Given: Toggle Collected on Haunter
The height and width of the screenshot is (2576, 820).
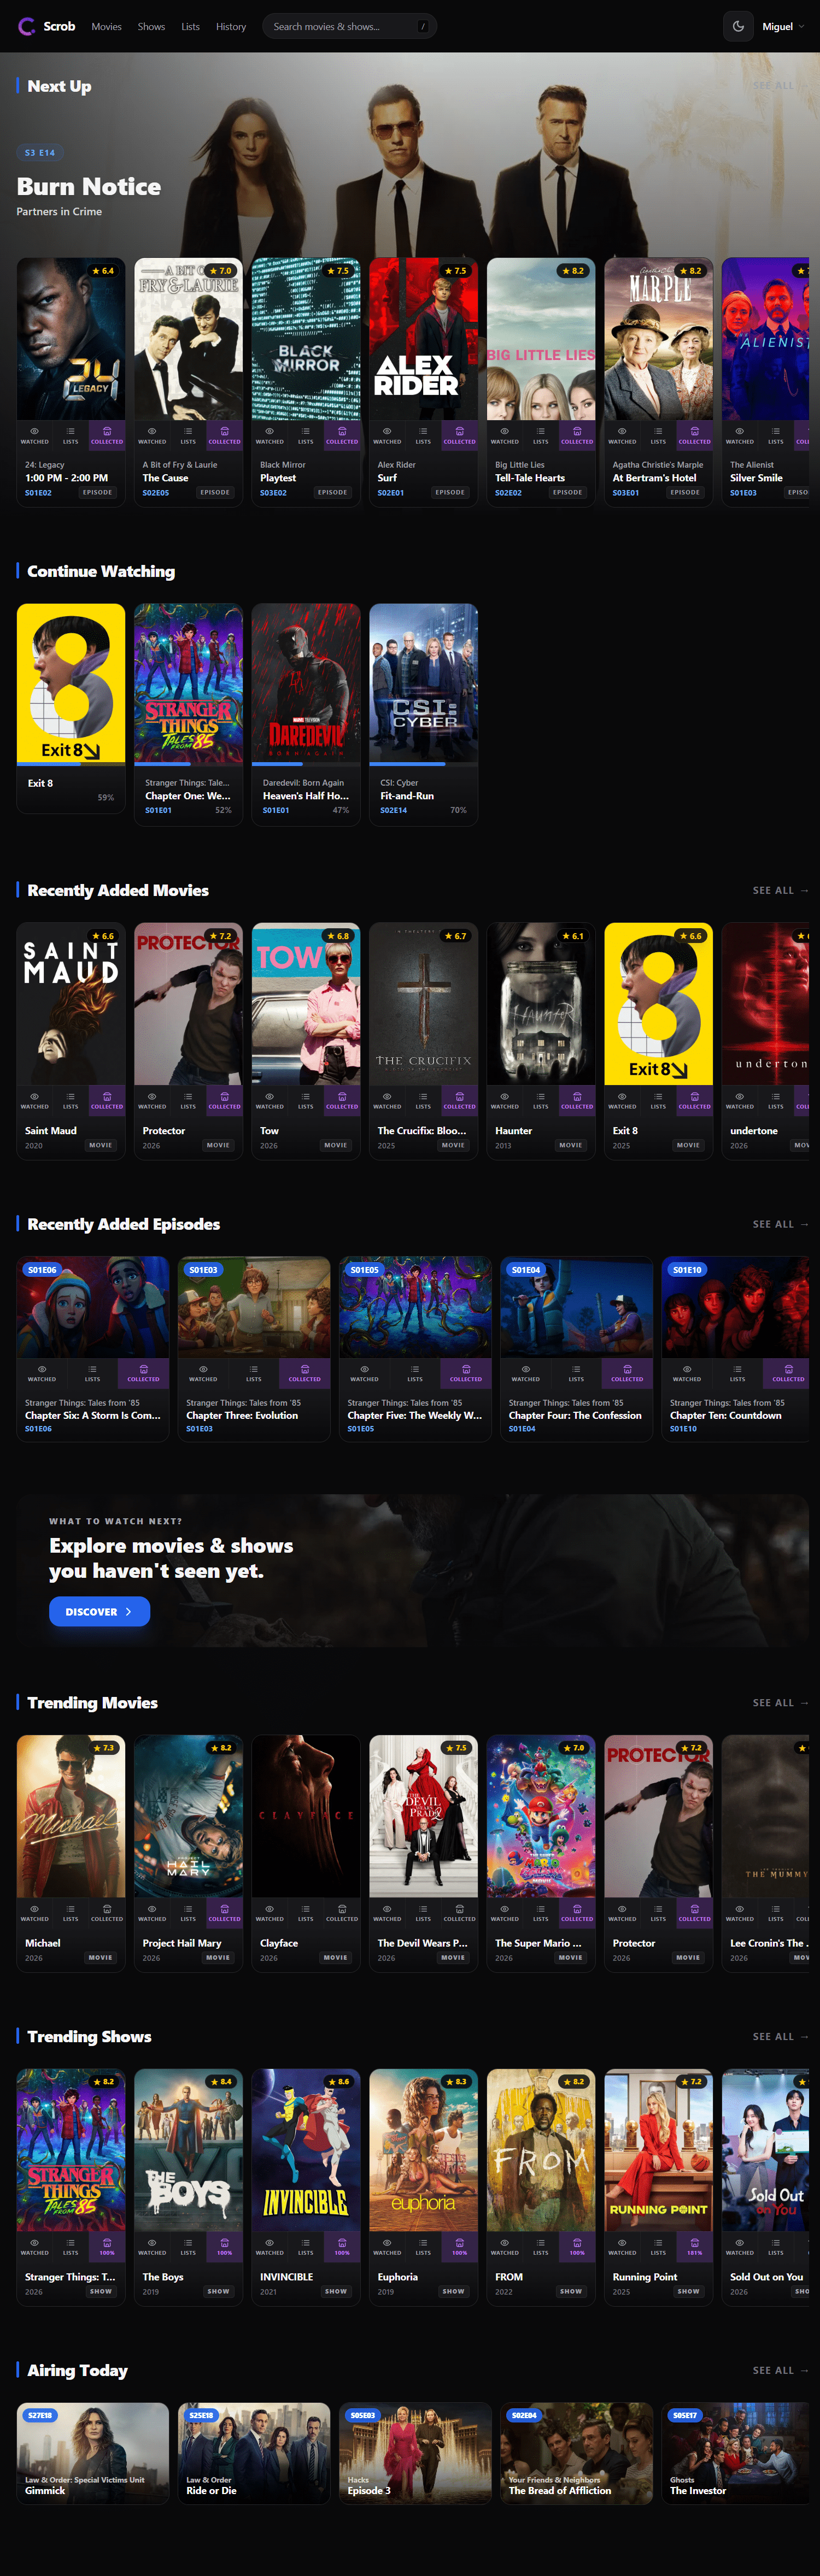Looking at the screenshot, I should point(577,1100).
